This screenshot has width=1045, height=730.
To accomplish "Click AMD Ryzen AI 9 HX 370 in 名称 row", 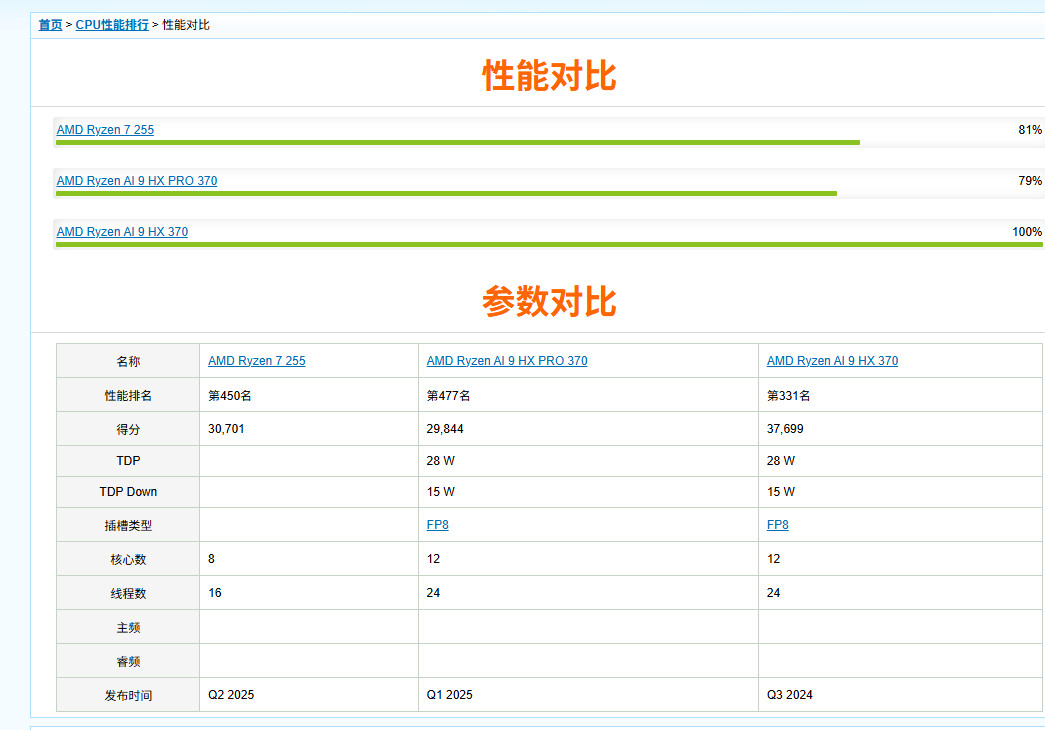I will point(832,361).
